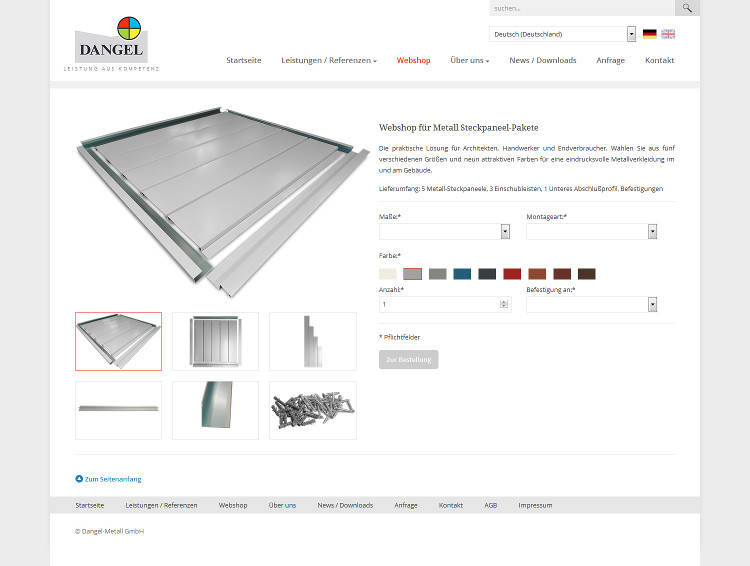
Task: Switch language via German flag icon
Action: 649,34
